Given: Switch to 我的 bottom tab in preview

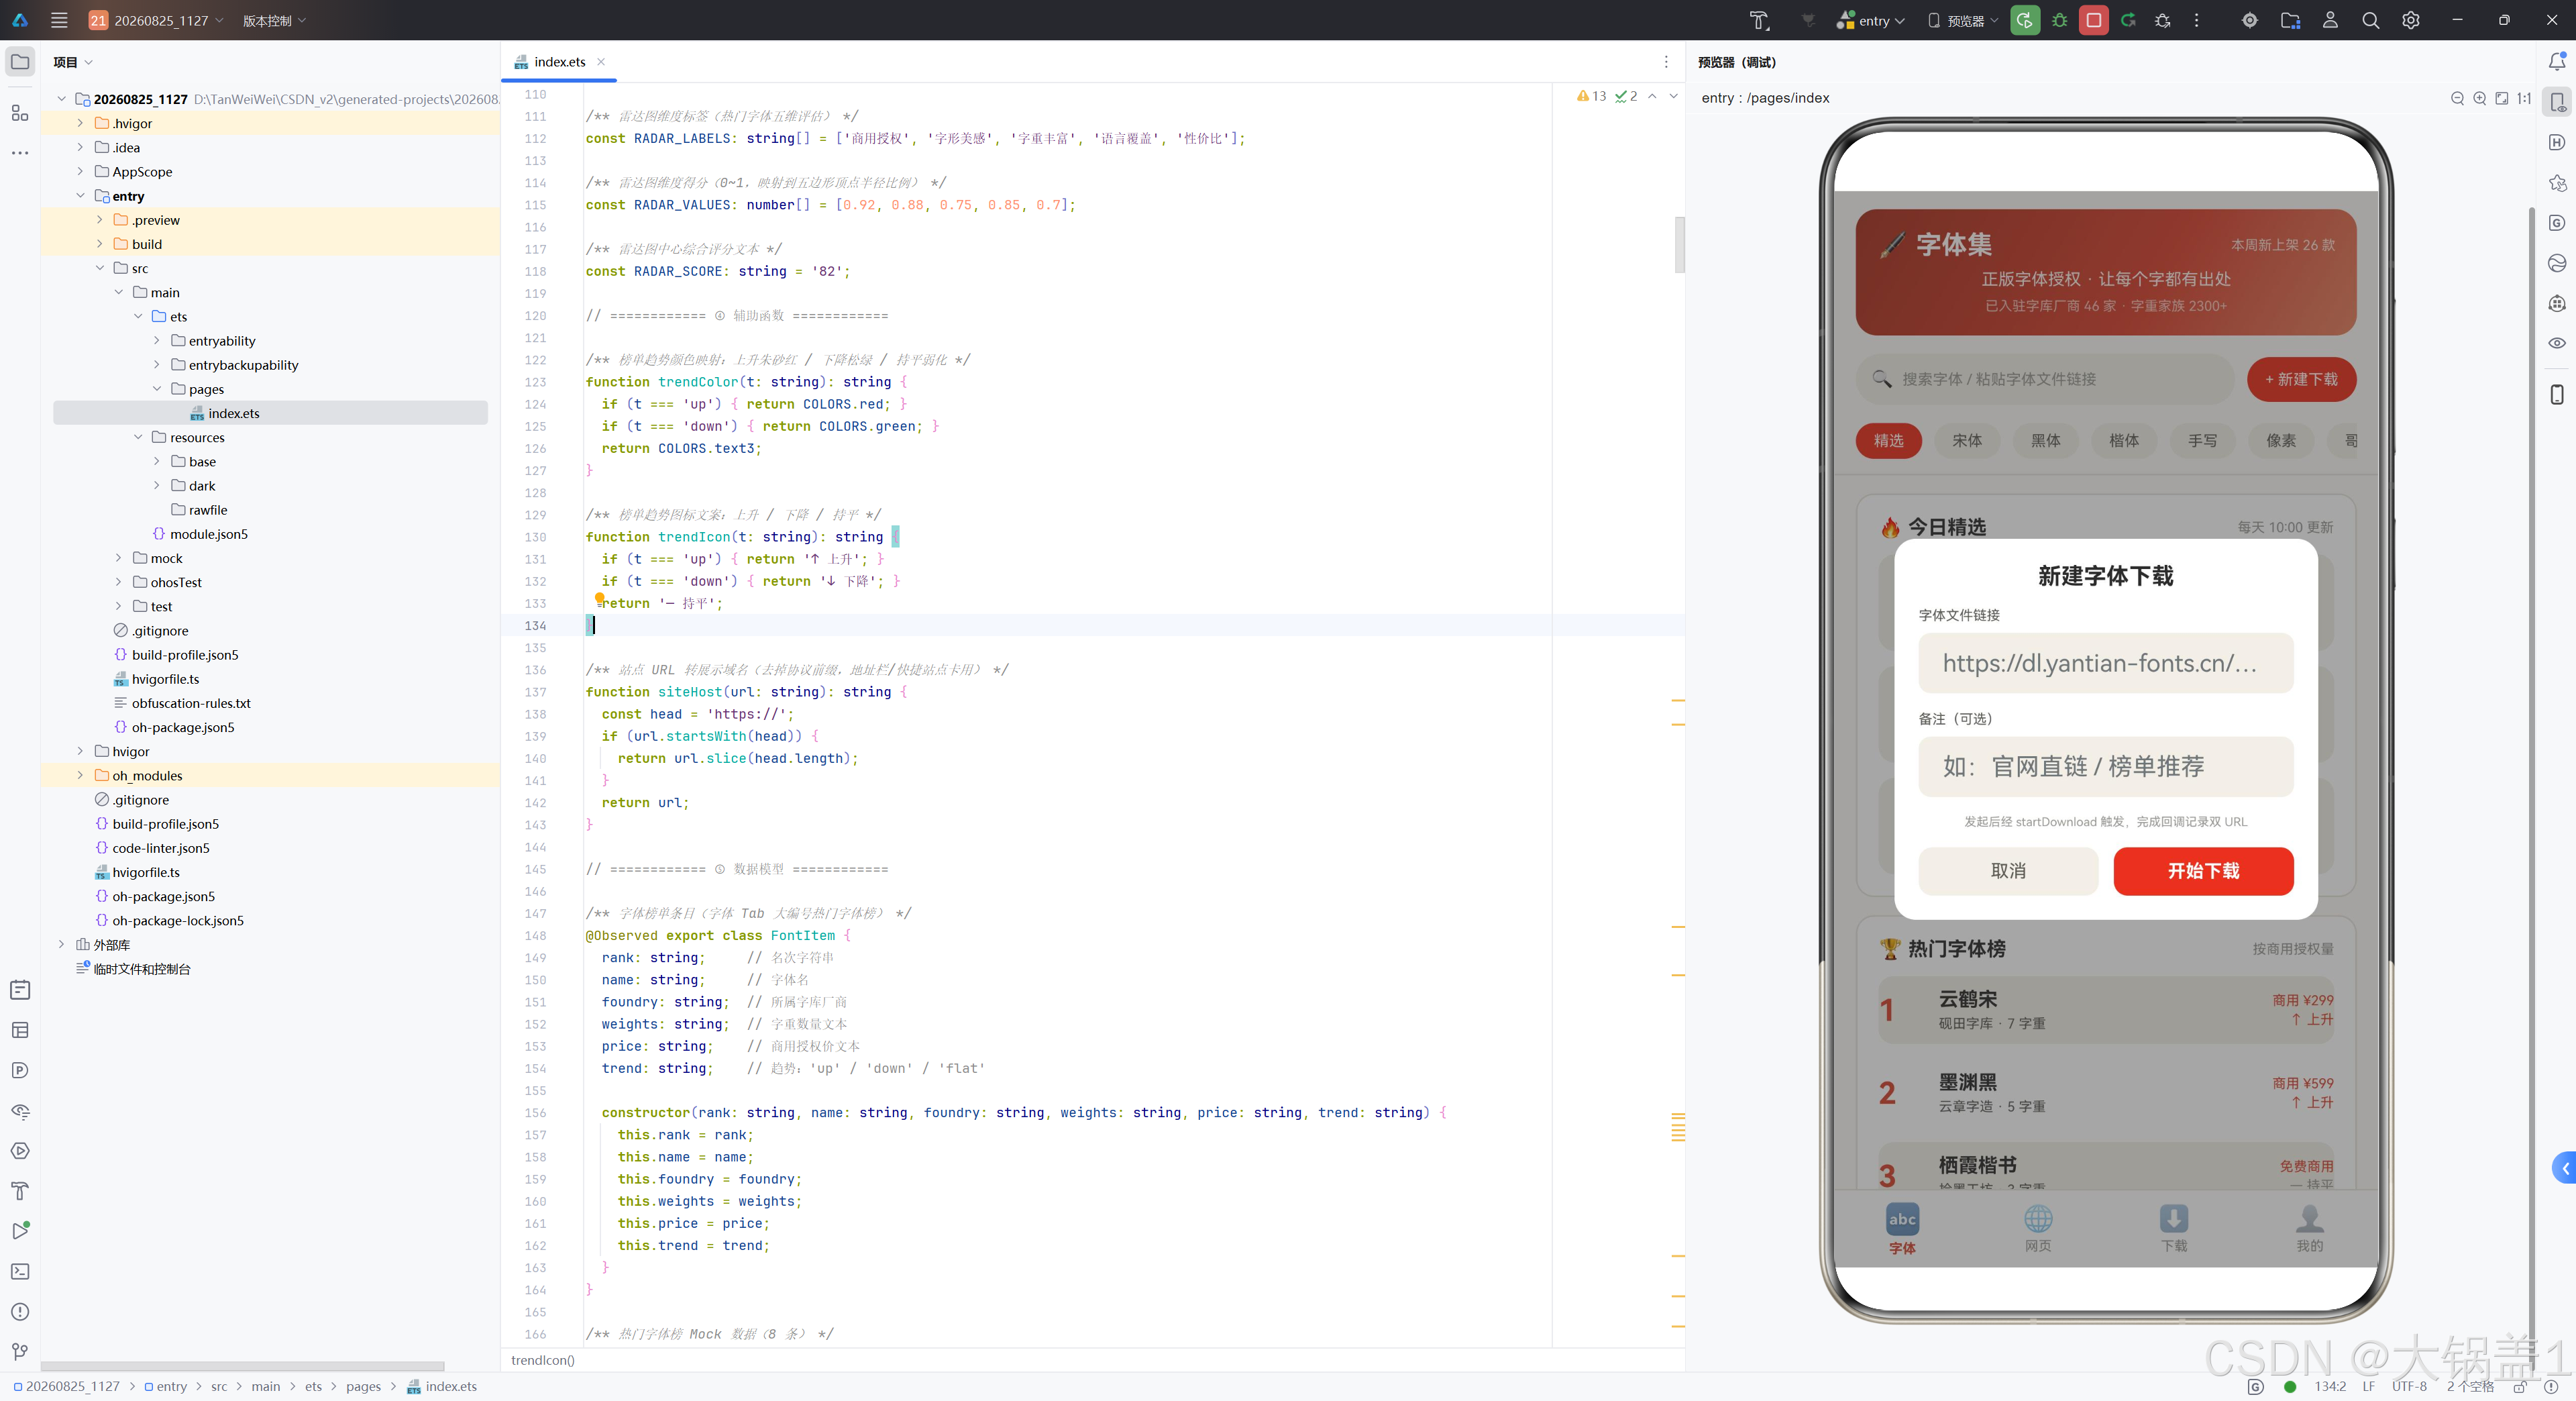Looking at the screenshot, I should (x=2310, y=1228).
